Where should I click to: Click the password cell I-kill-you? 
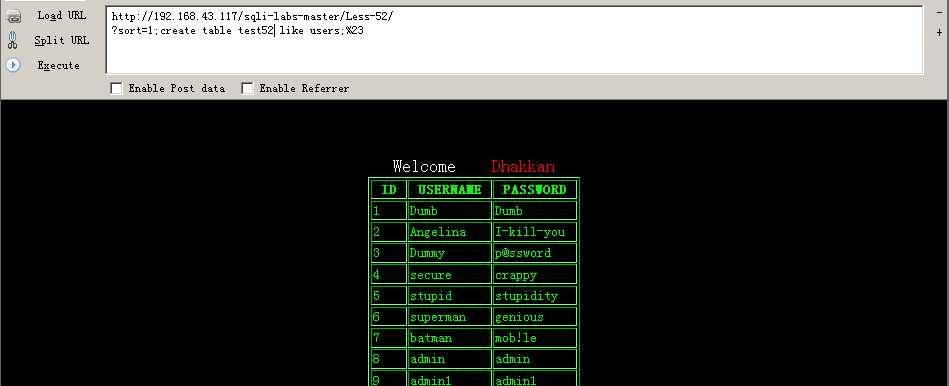point(535,232)
